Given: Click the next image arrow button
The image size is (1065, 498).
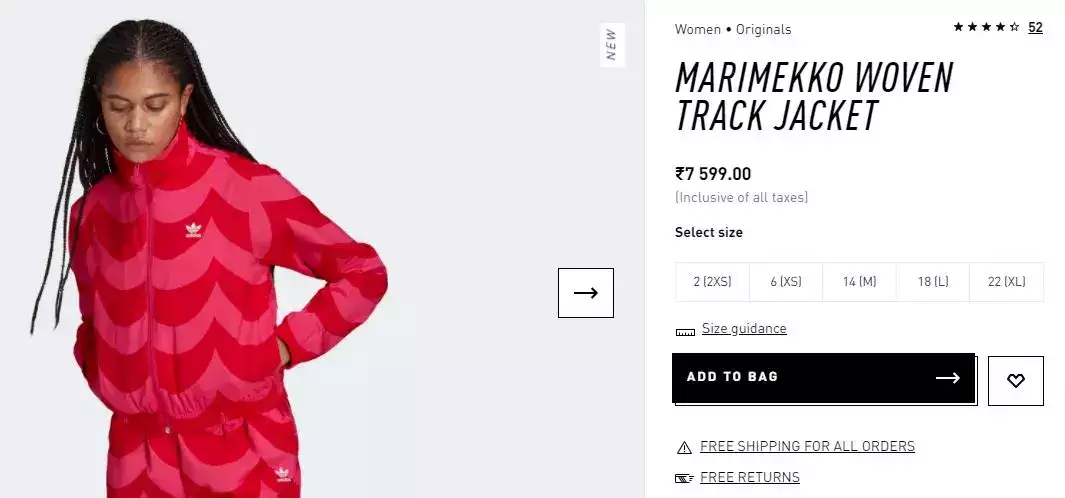Looking at the screenshot, I should point(585,293).
